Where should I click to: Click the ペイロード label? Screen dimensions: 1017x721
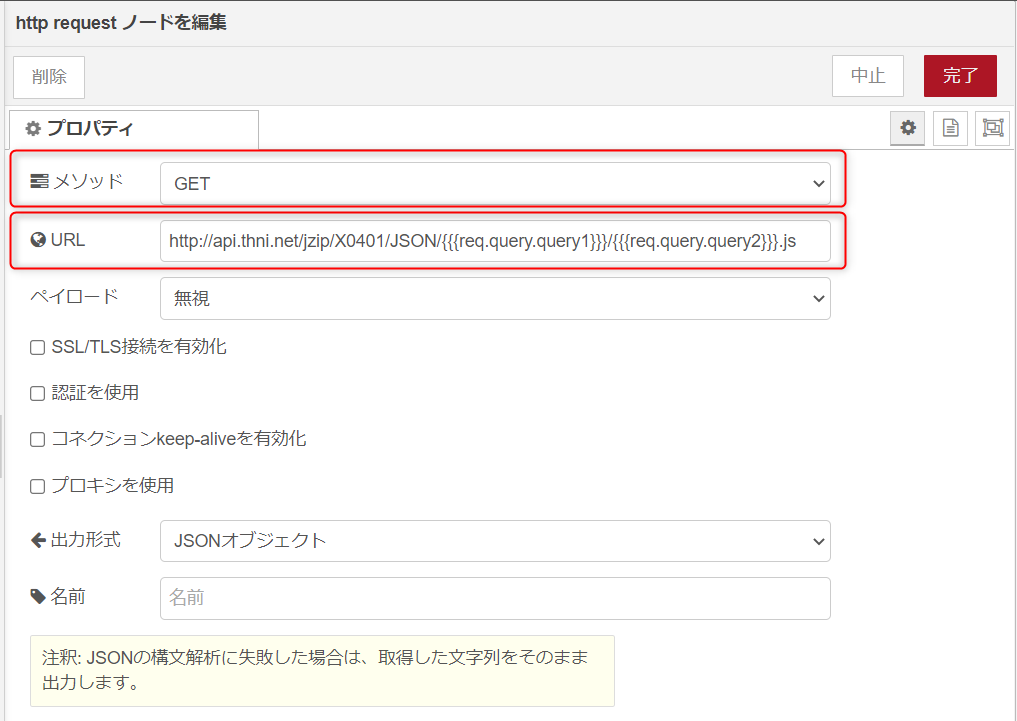click(x=75, y=297)
